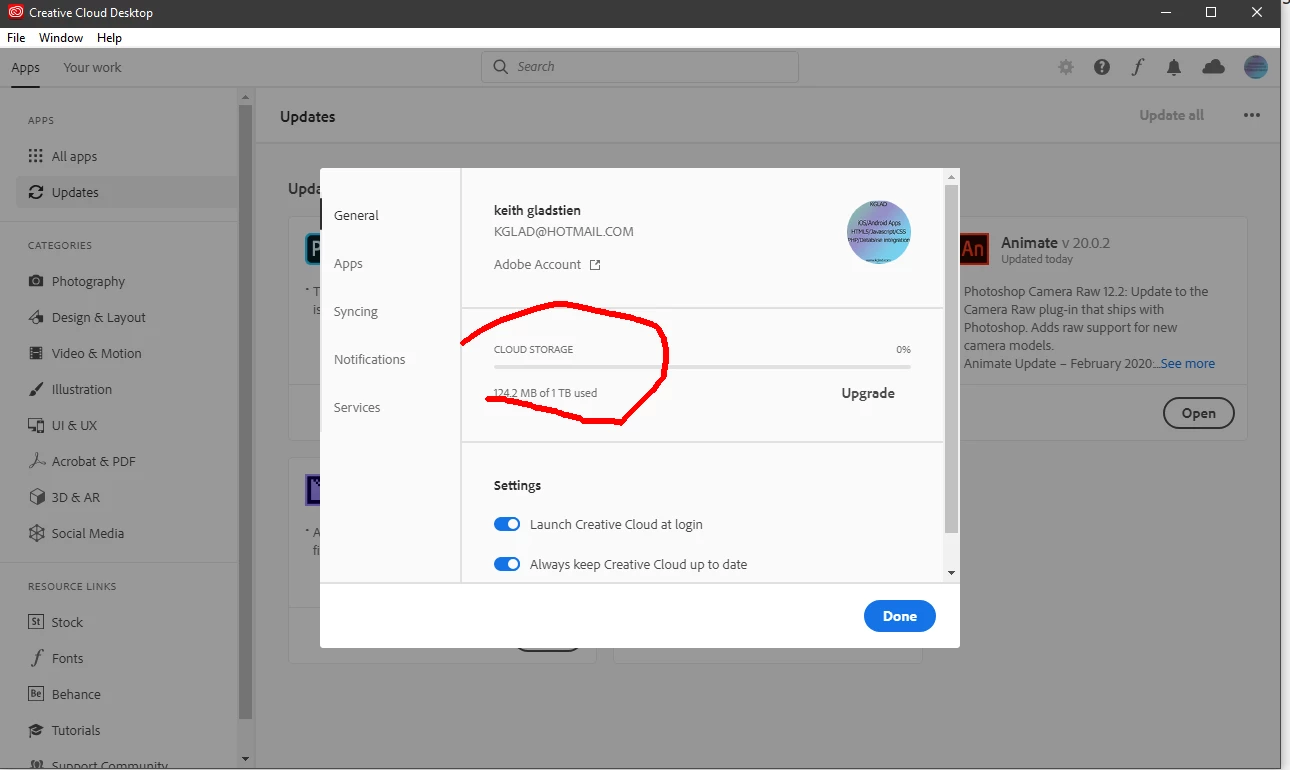Click the profile picture in the dialog
The image size is (1290, 770).
pos(879,232)
